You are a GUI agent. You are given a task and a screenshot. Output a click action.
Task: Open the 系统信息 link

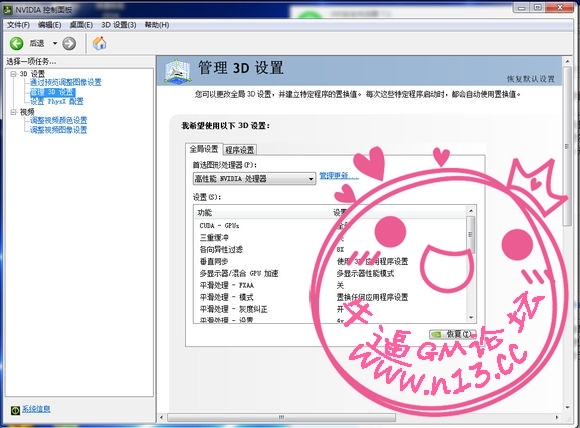(x=36, y=409)
